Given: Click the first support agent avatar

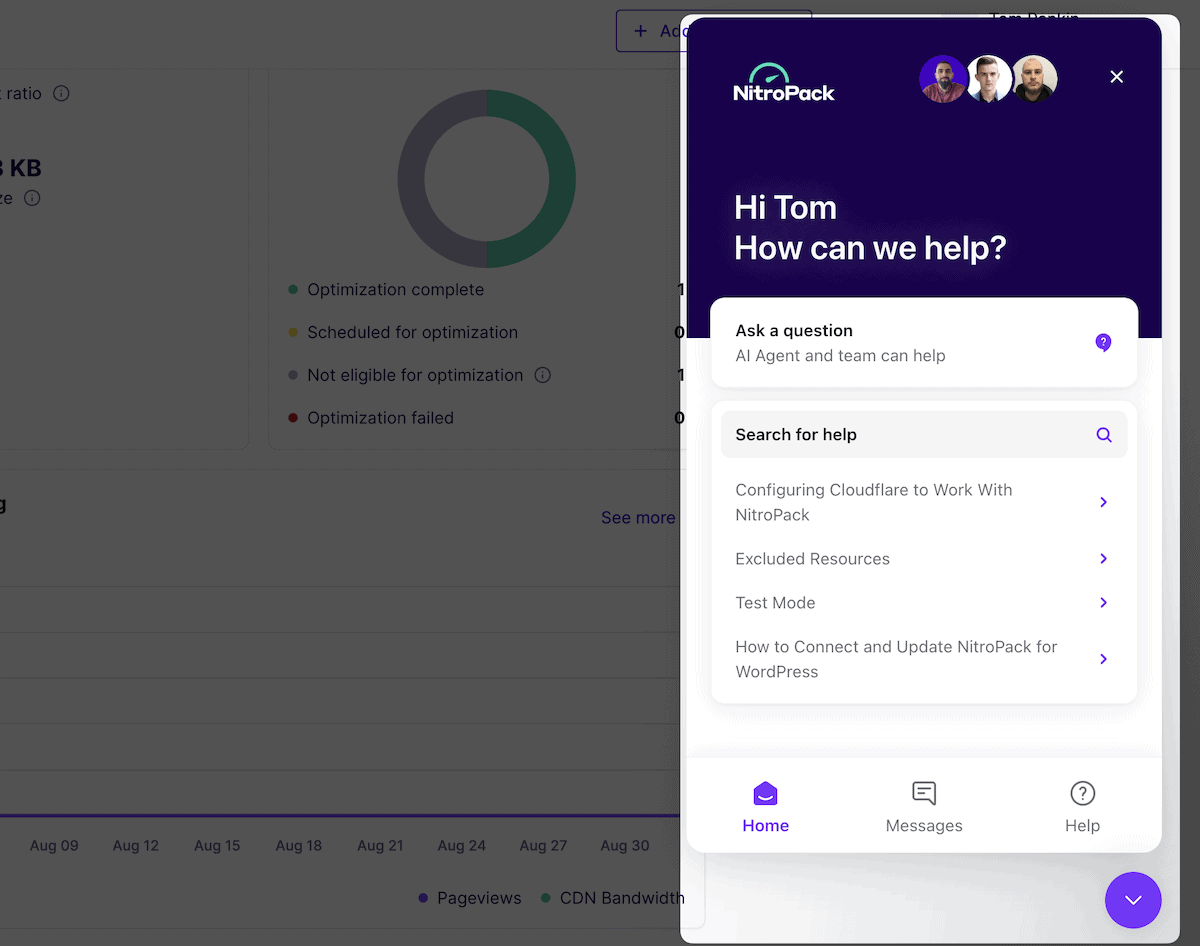Looking at the screenshot, I should [942, 79].
